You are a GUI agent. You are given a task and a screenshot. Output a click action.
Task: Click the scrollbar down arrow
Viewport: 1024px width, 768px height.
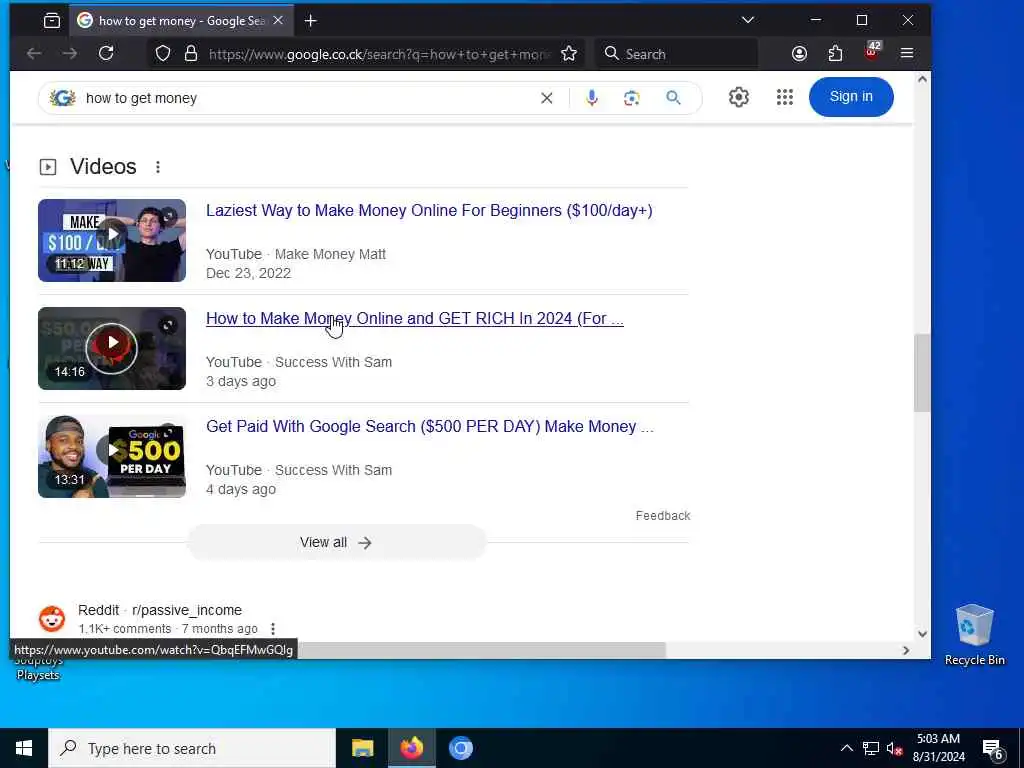922,633
